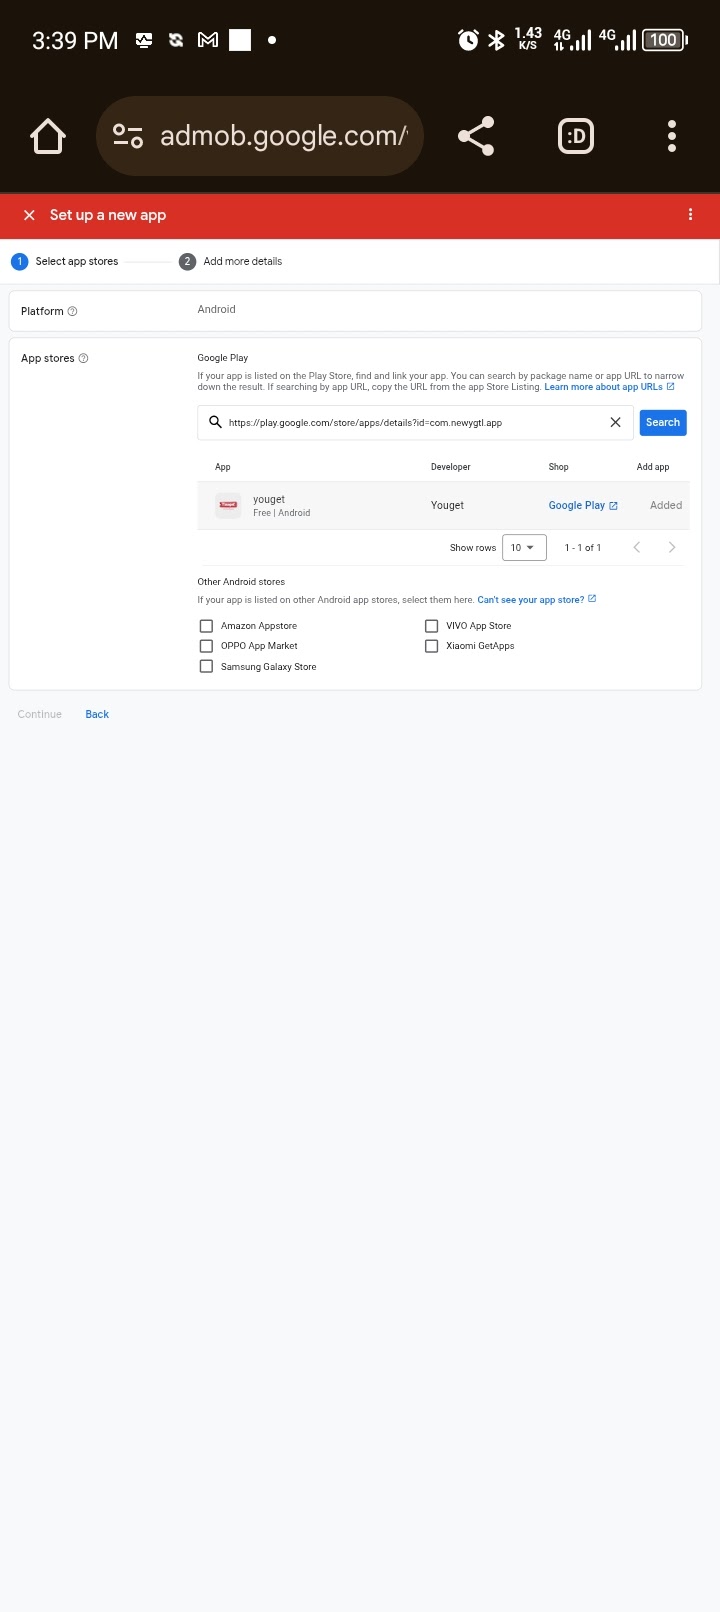This screenshot has width=720, height=1612.
Task: Open Learn more about app URLs link
Action: (609, 387)
